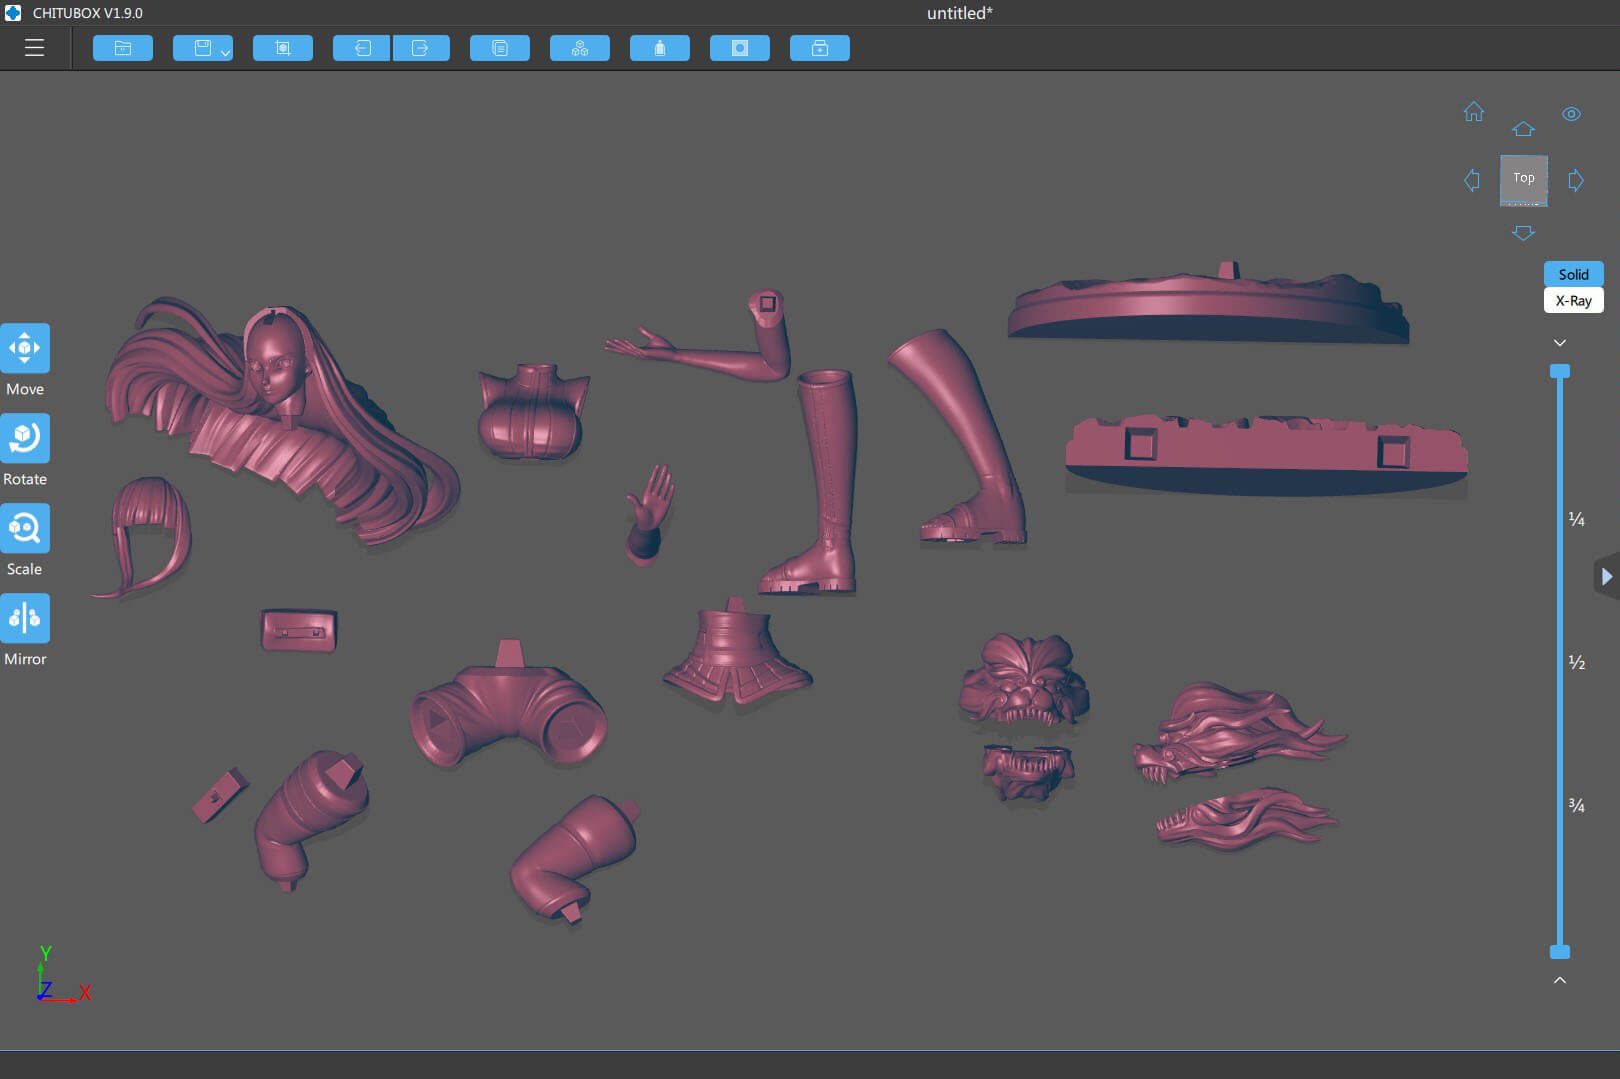The width and height of the screenshot is (1620, 1079).
Task: Click the bottom handle of layer slider
Action: click(x=1560, y=952)
